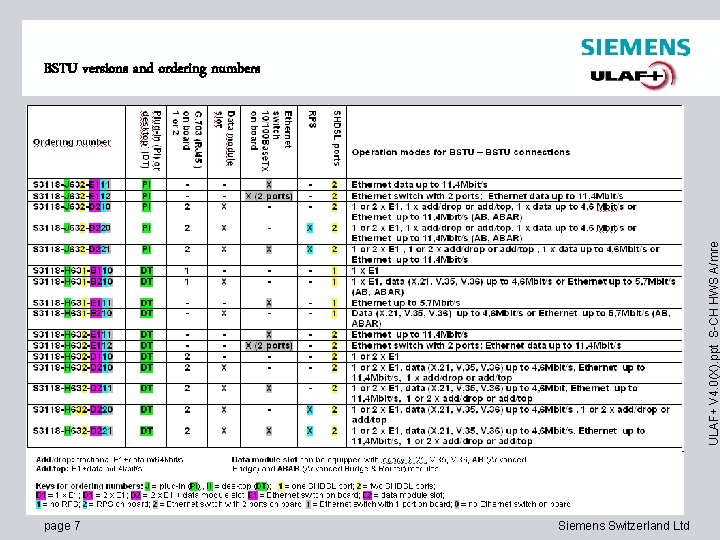Click the green PI cell in J632-E111 row
The width and height of the screenshot is (720, 540).
146,185
